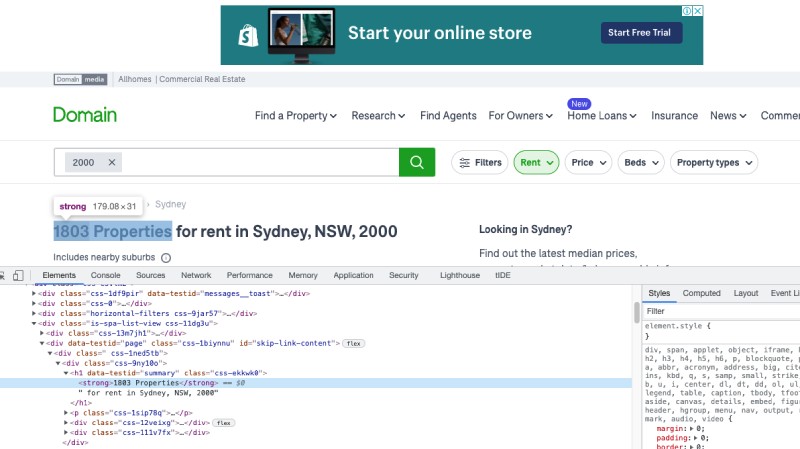Screen dimensions: 800x449
Task: Switch to the Sources tab
Action: click(151, 275)
